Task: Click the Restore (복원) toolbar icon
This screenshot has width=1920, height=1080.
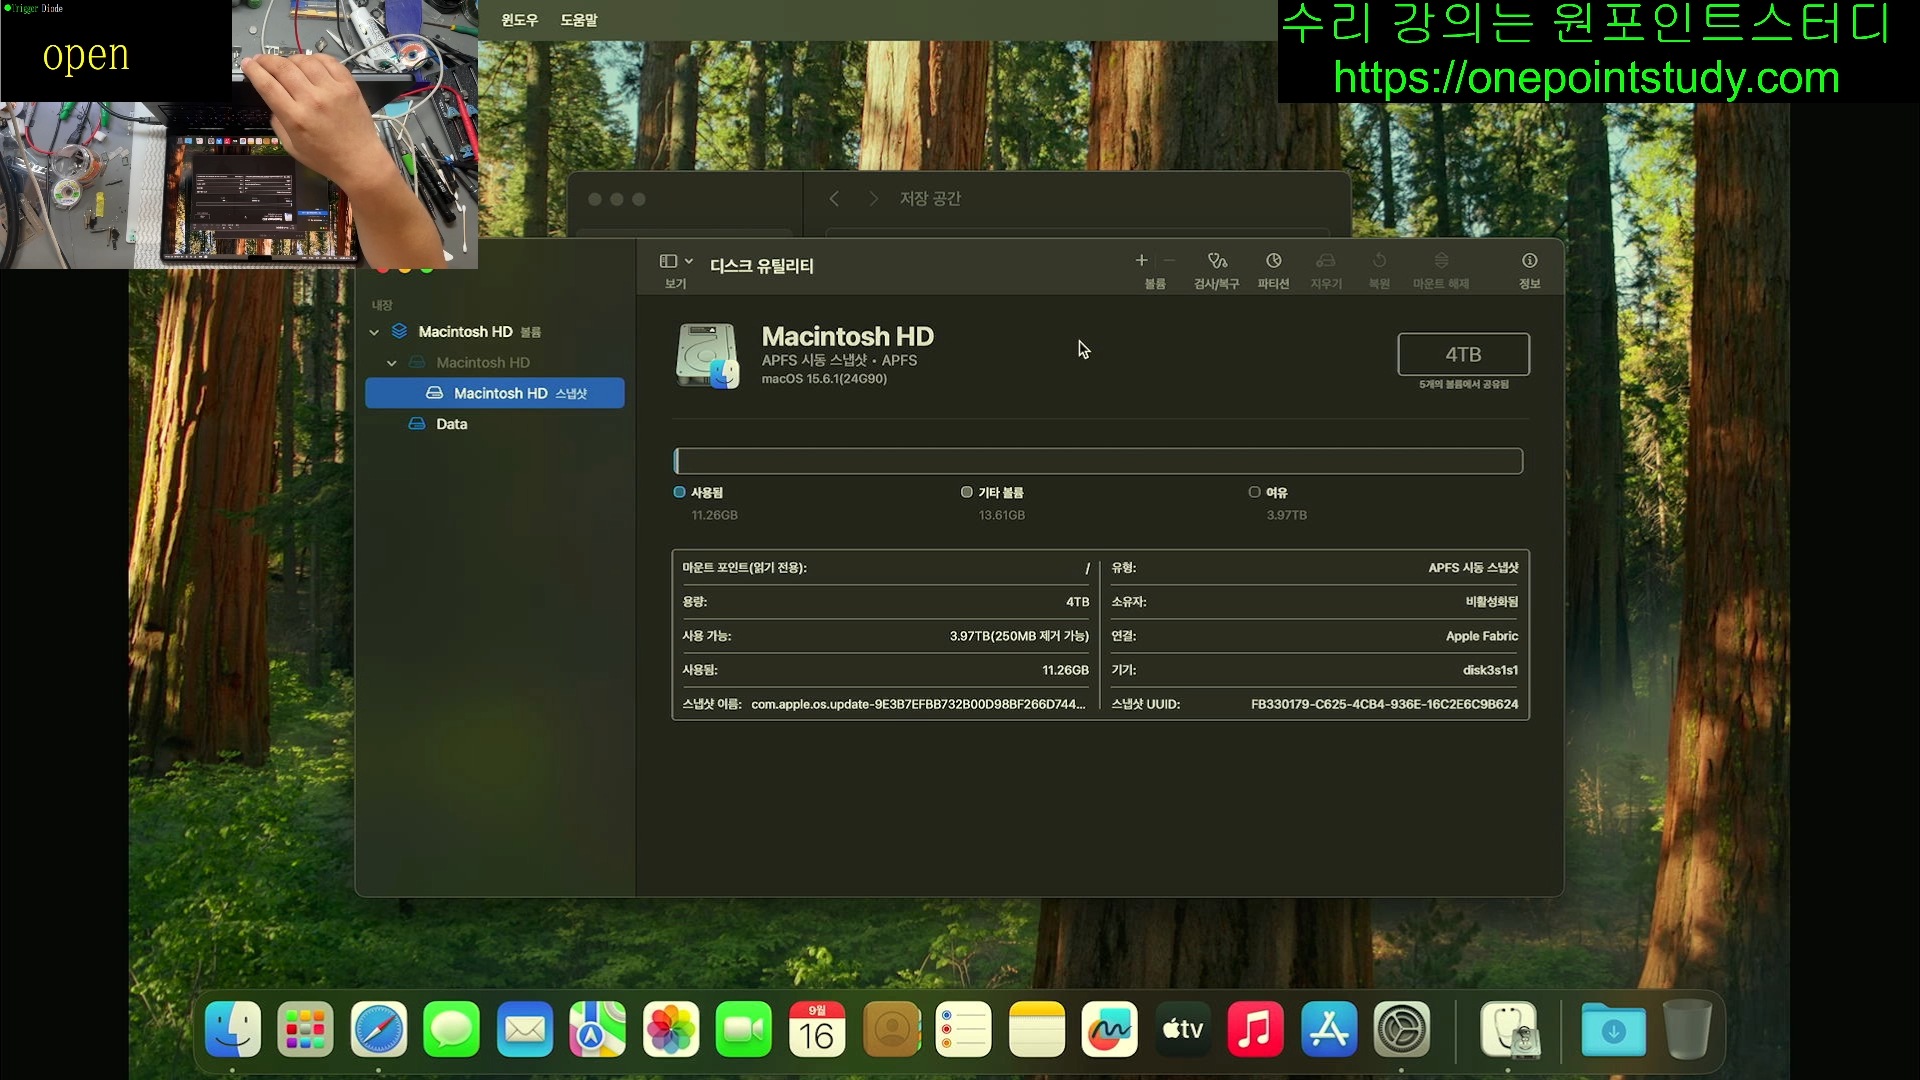Action: point(1379,262)
